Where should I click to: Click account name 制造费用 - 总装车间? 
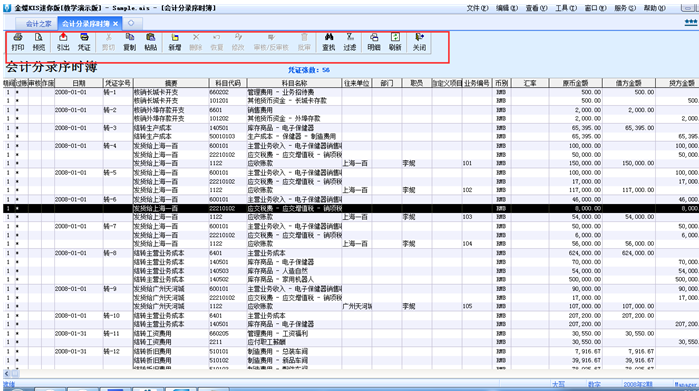point(277,351)
